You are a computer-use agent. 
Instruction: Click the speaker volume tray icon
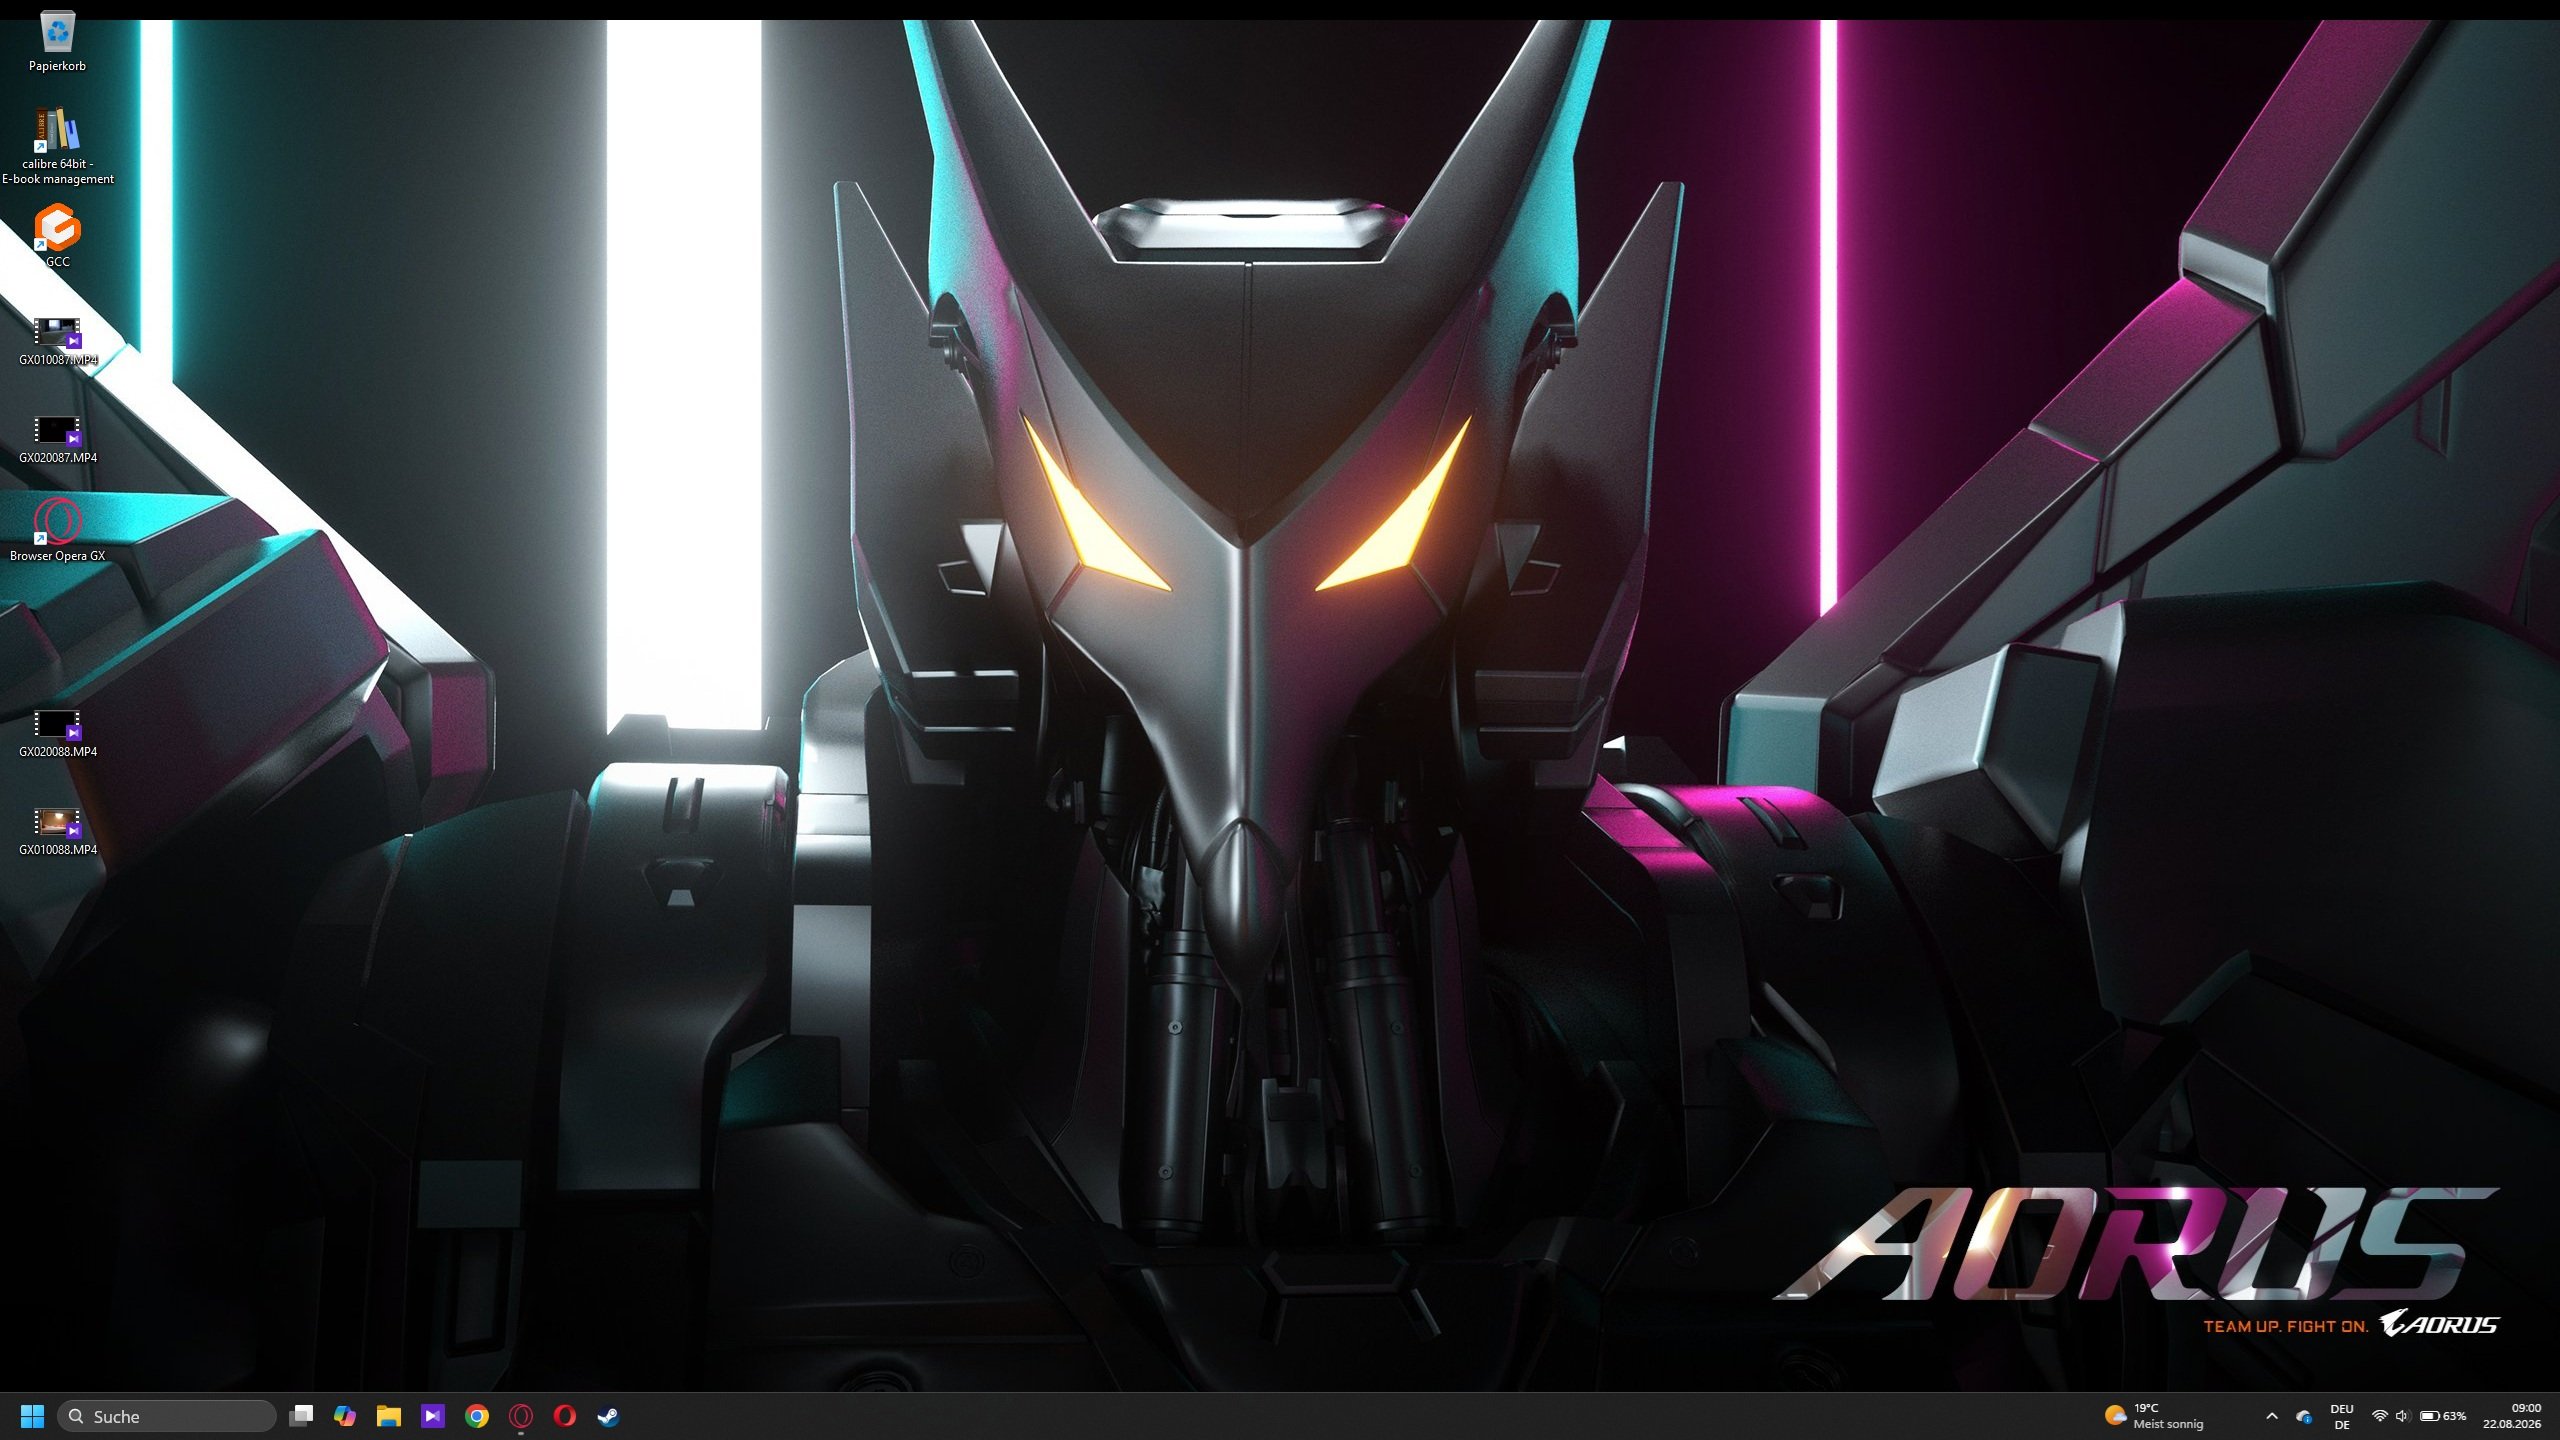coord(2402,1416)
